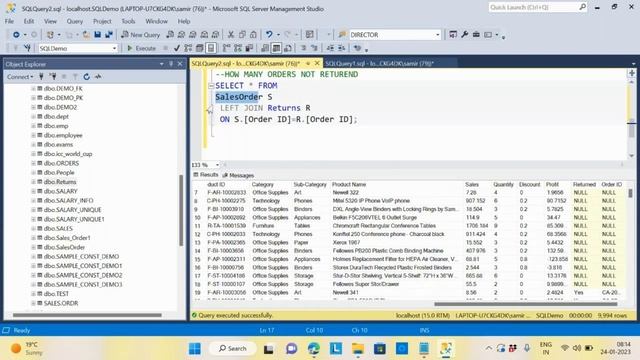Expand the dbo.SalesOrder table node

(33, 247)
